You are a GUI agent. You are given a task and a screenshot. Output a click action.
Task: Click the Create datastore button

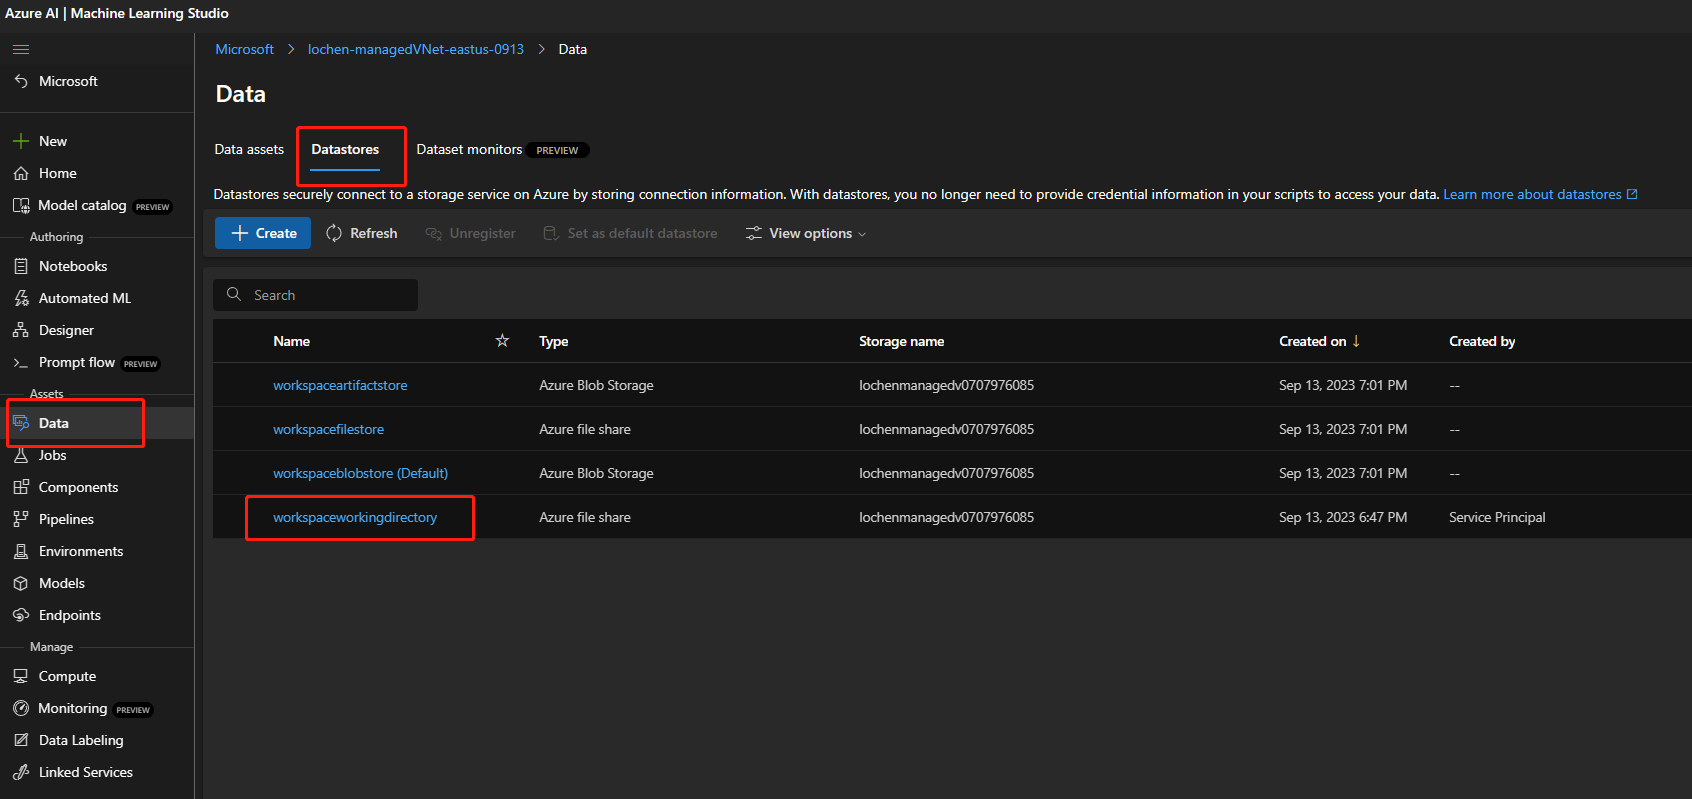coord(263,233)
